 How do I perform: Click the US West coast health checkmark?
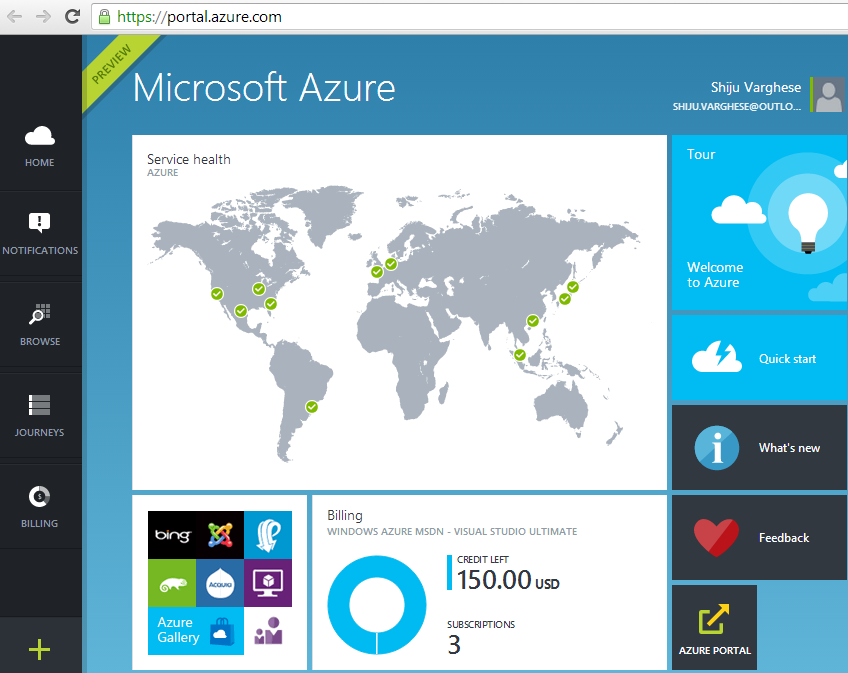pos(217,294)
